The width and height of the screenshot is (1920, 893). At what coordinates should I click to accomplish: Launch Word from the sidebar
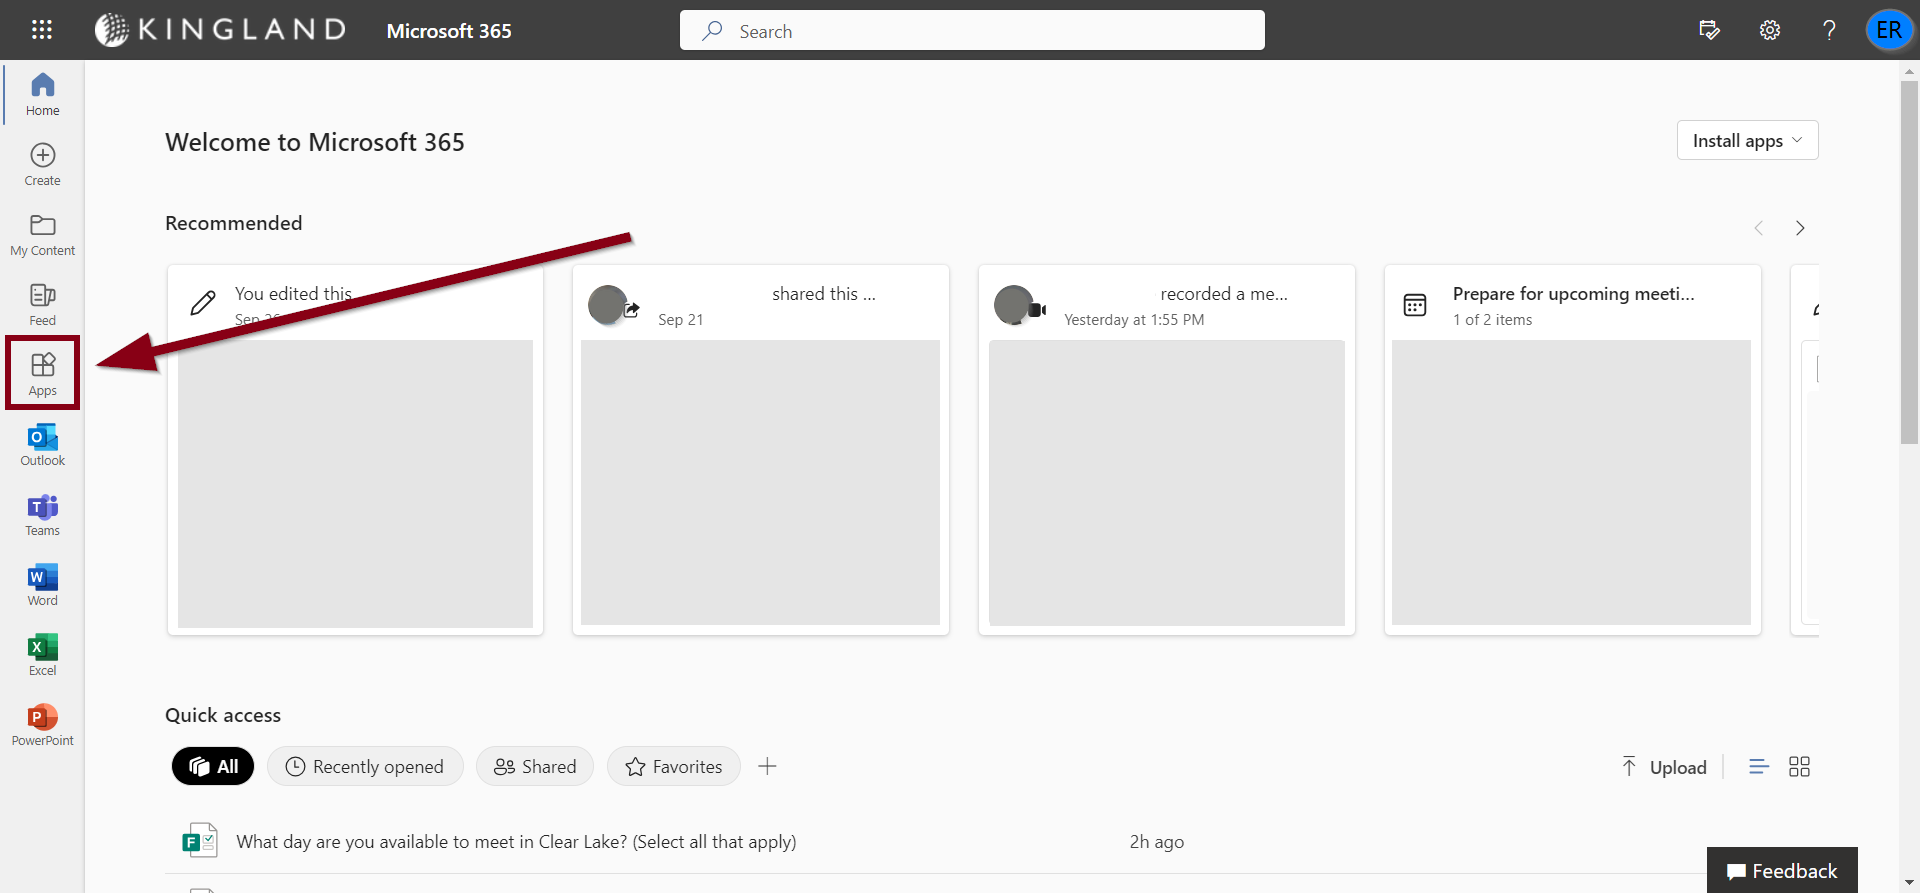point(42,585)
